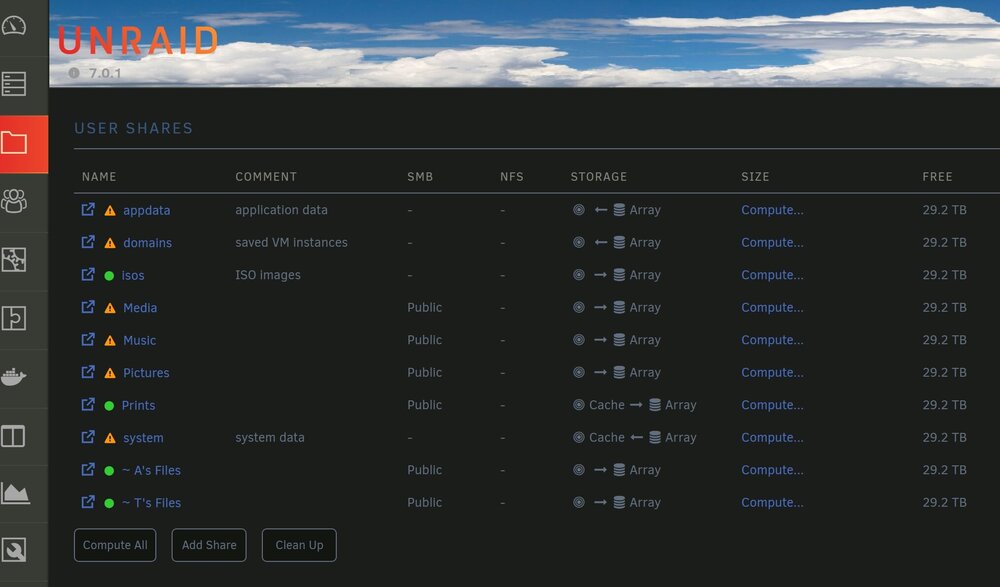Open the Pictures share settings
The image size is (1000, 587).
pos(146,373)
